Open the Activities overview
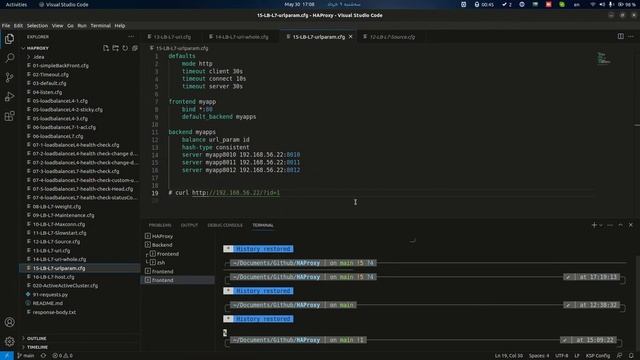 click(16, 4)
